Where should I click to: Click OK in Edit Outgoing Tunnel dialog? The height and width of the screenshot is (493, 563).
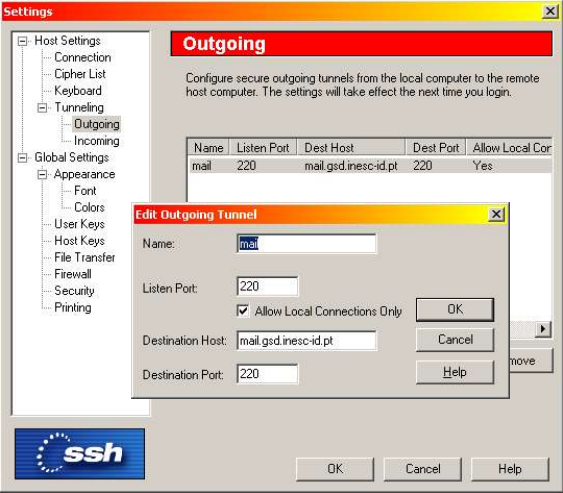click(x=455, y=310)
